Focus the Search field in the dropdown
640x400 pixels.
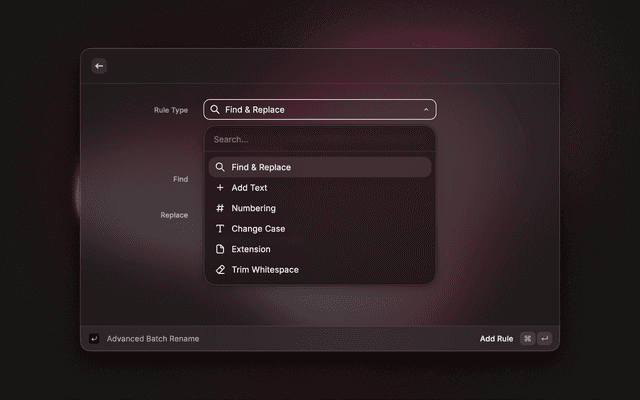(x=319, y=139)
